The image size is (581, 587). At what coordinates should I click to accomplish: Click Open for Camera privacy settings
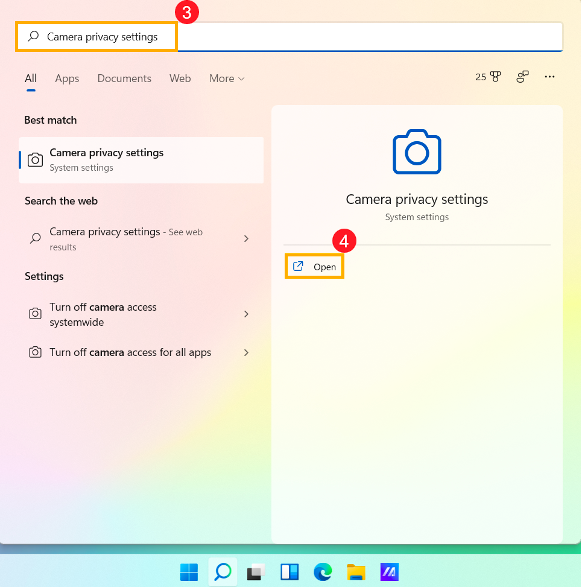pos(314,267)
